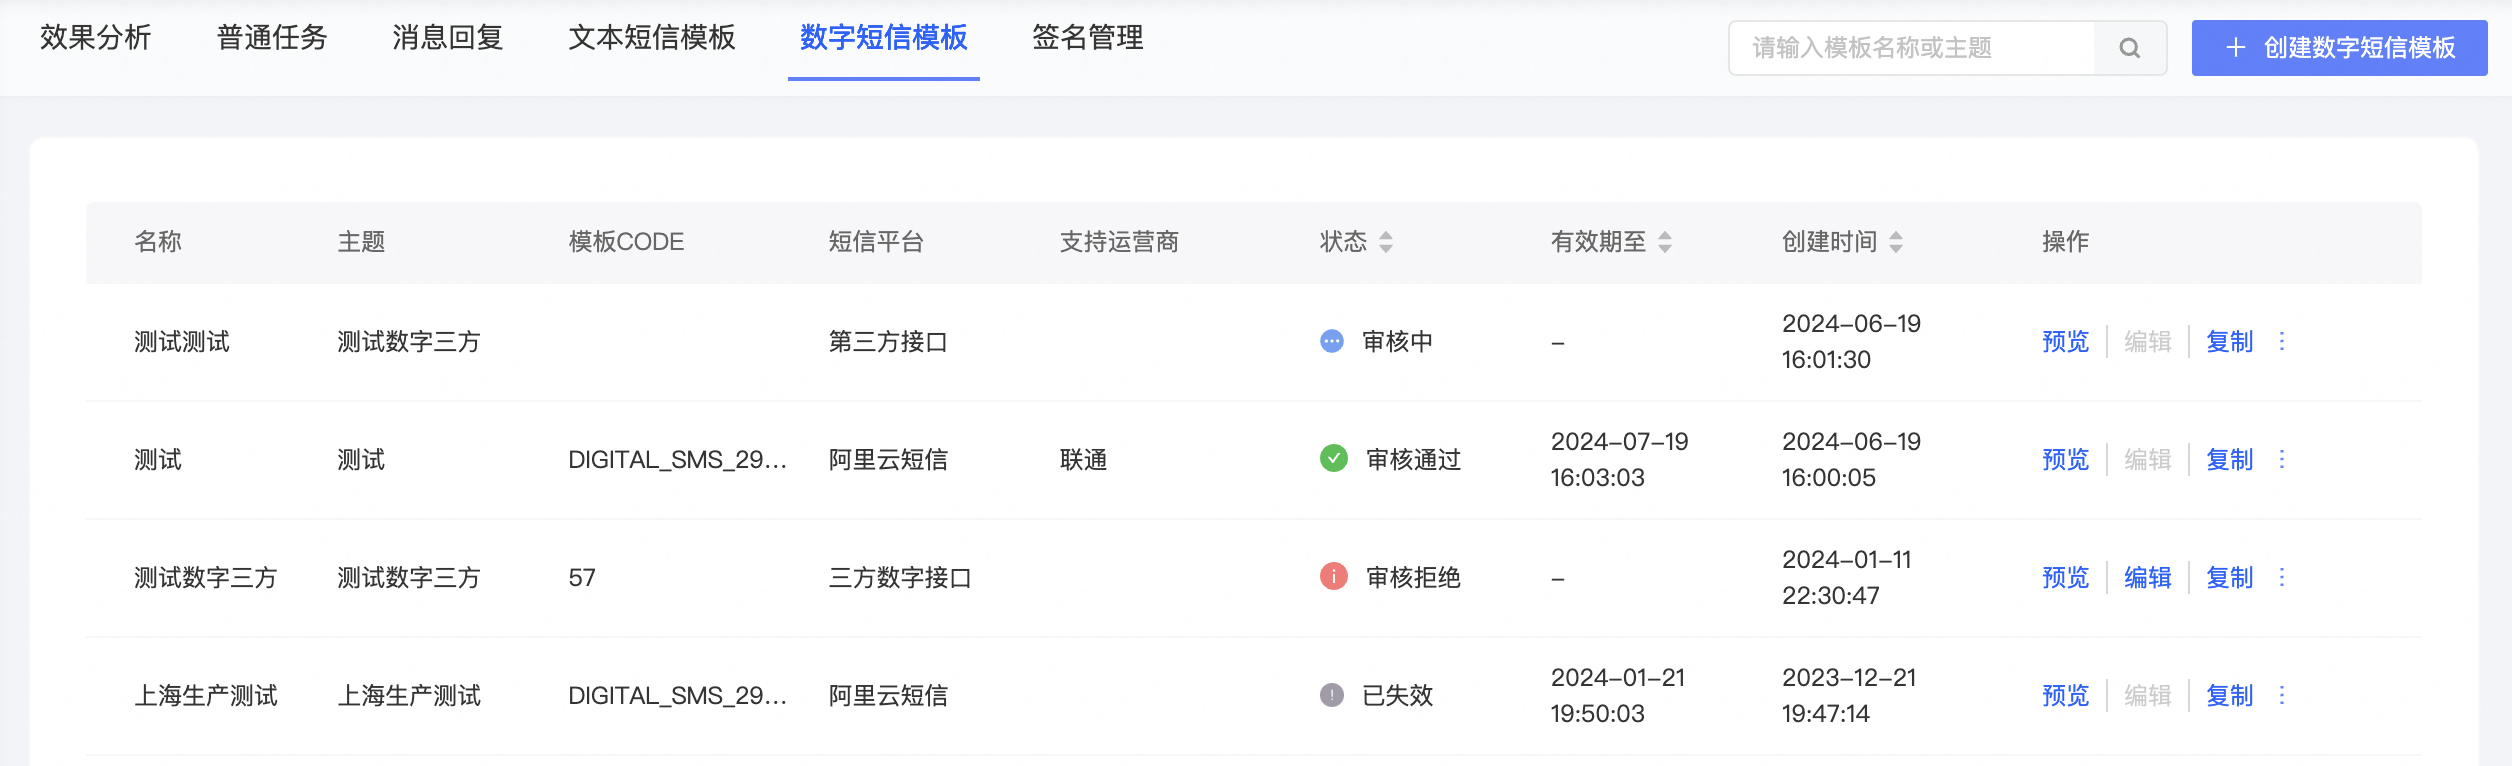
Task: Click 阿里云短信 in 已失效 row
Action: [888, 696]
